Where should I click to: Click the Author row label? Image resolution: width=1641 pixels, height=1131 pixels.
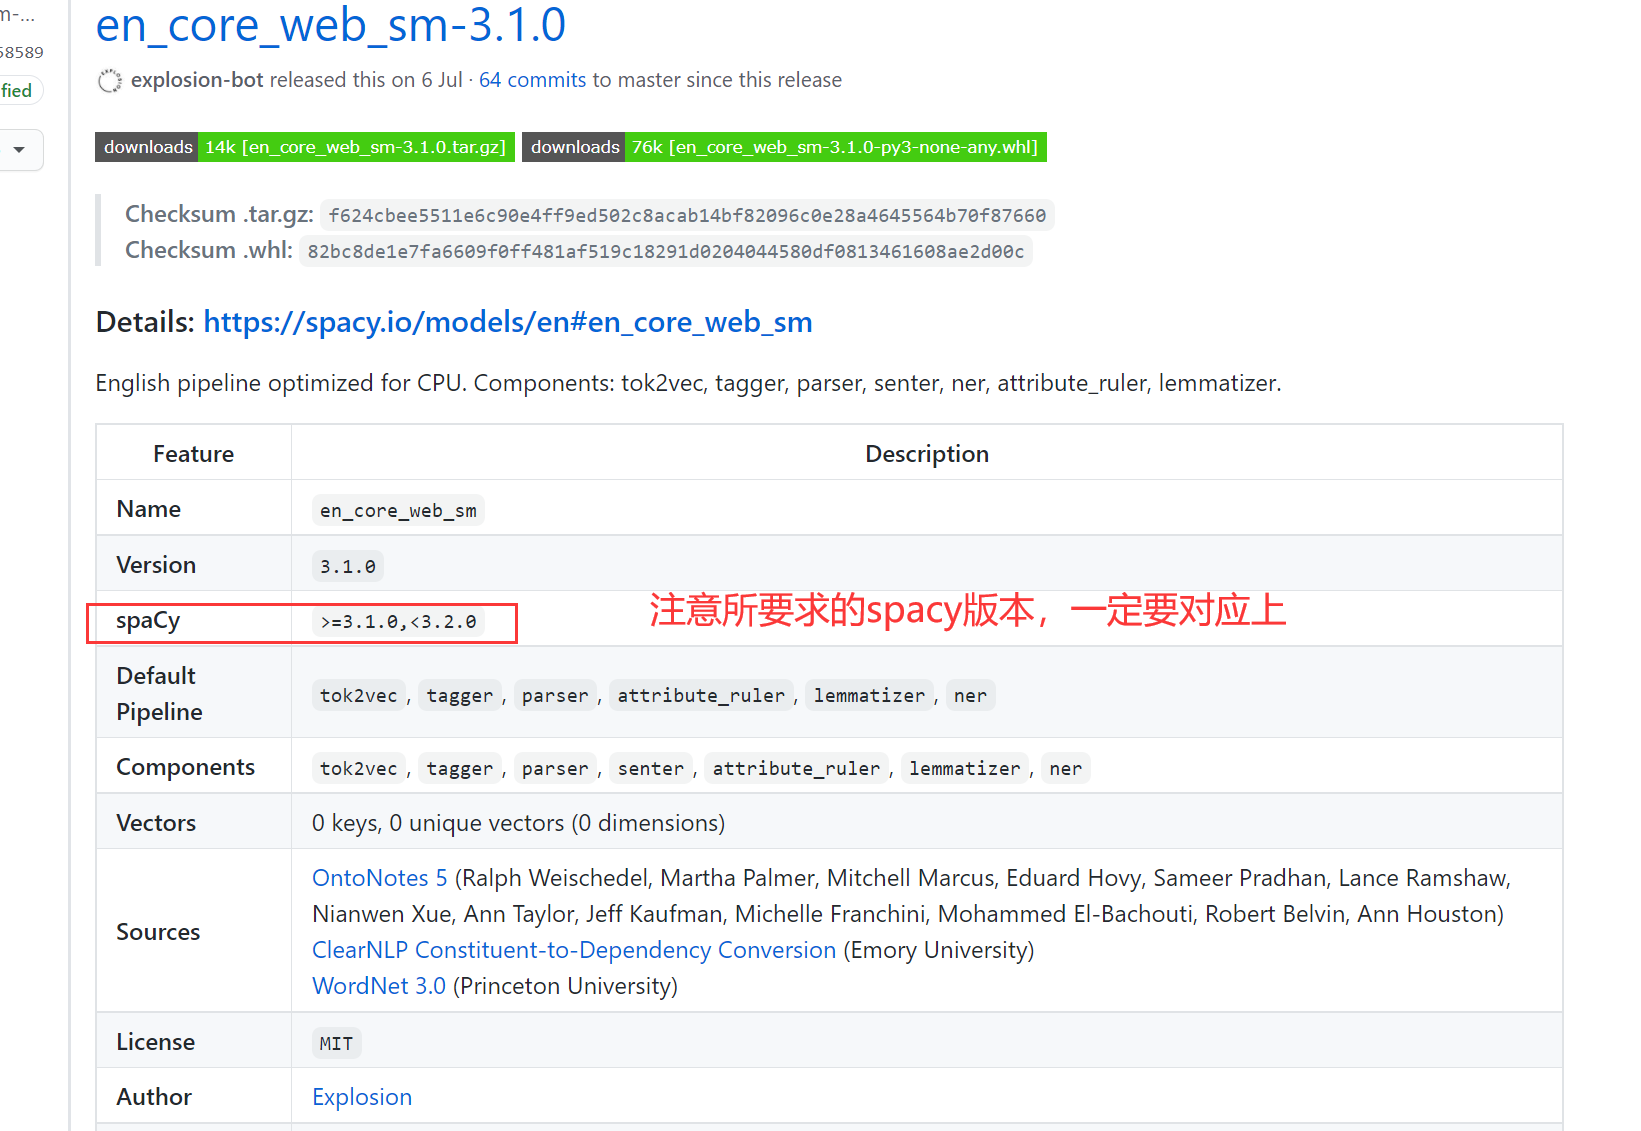pos(154,1097)
